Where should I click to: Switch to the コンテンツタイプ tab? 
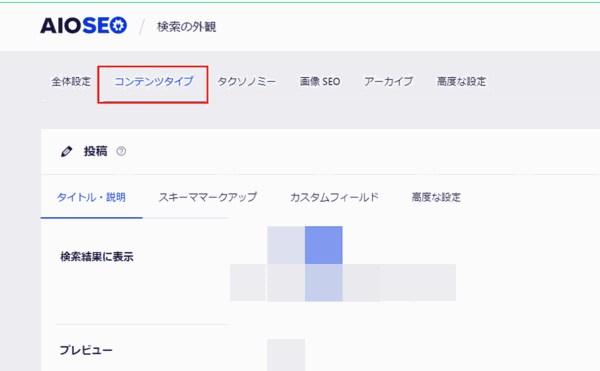(154, 81)
